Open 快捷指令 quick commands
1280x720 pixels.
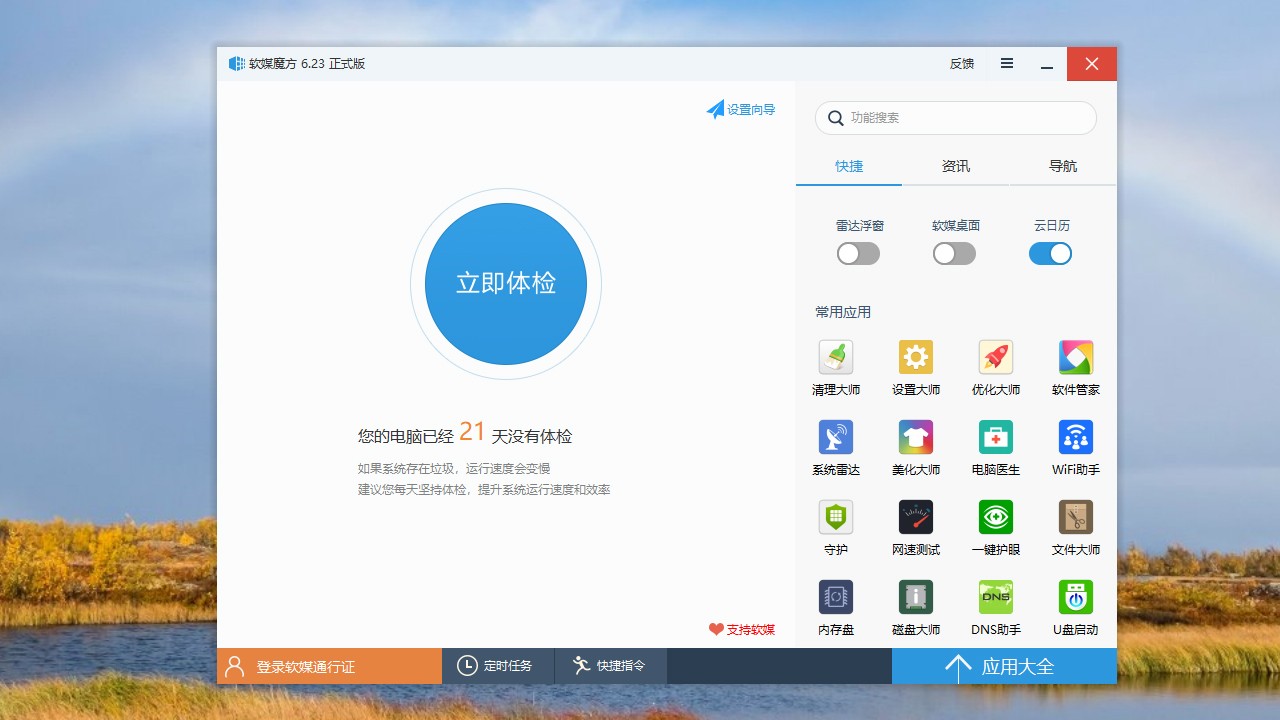coord(610,666)
